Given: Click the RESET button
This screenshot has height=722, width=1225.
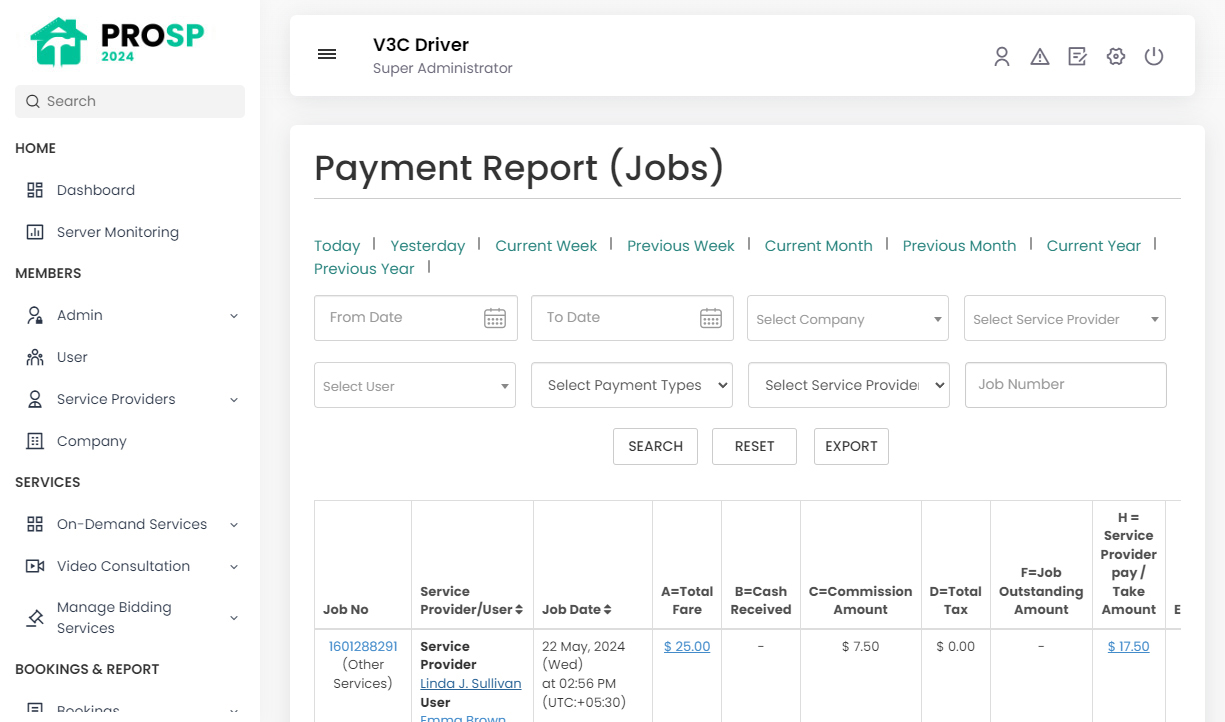Looking at the screenshot, I should point(754,446).
